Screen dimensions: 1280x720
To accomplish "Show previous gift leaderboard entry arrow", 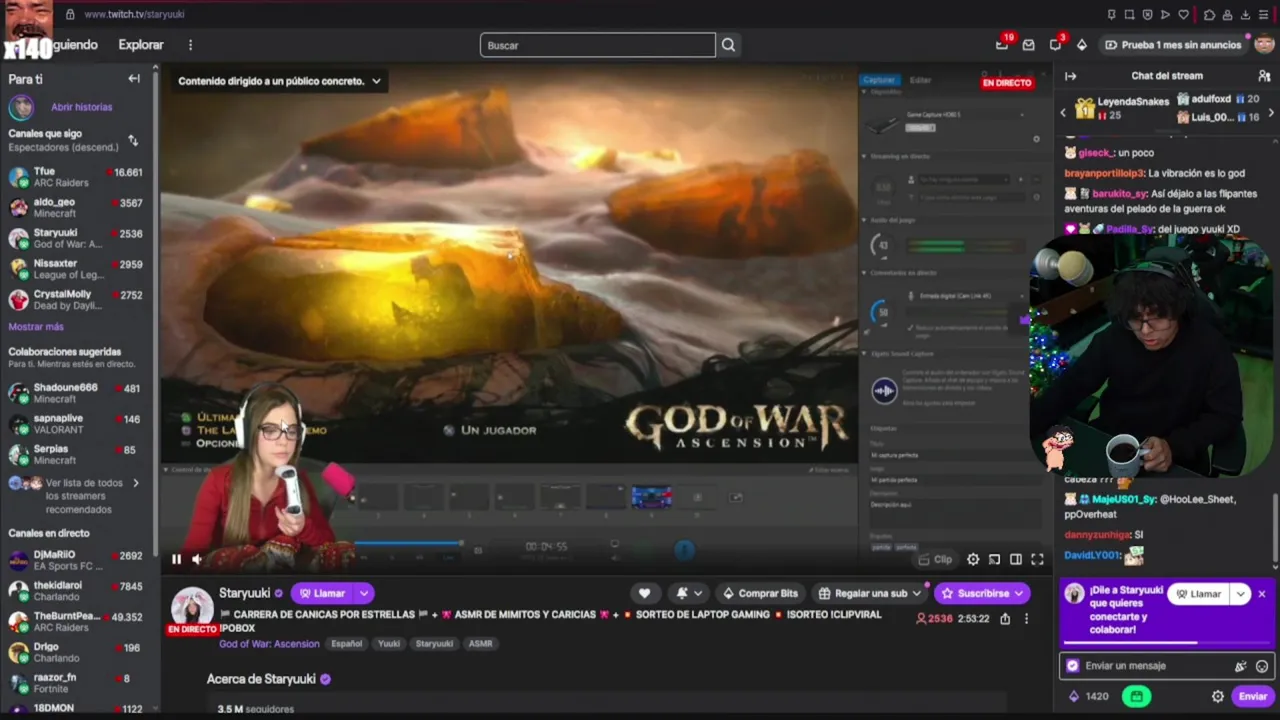I will (1063, 113).
